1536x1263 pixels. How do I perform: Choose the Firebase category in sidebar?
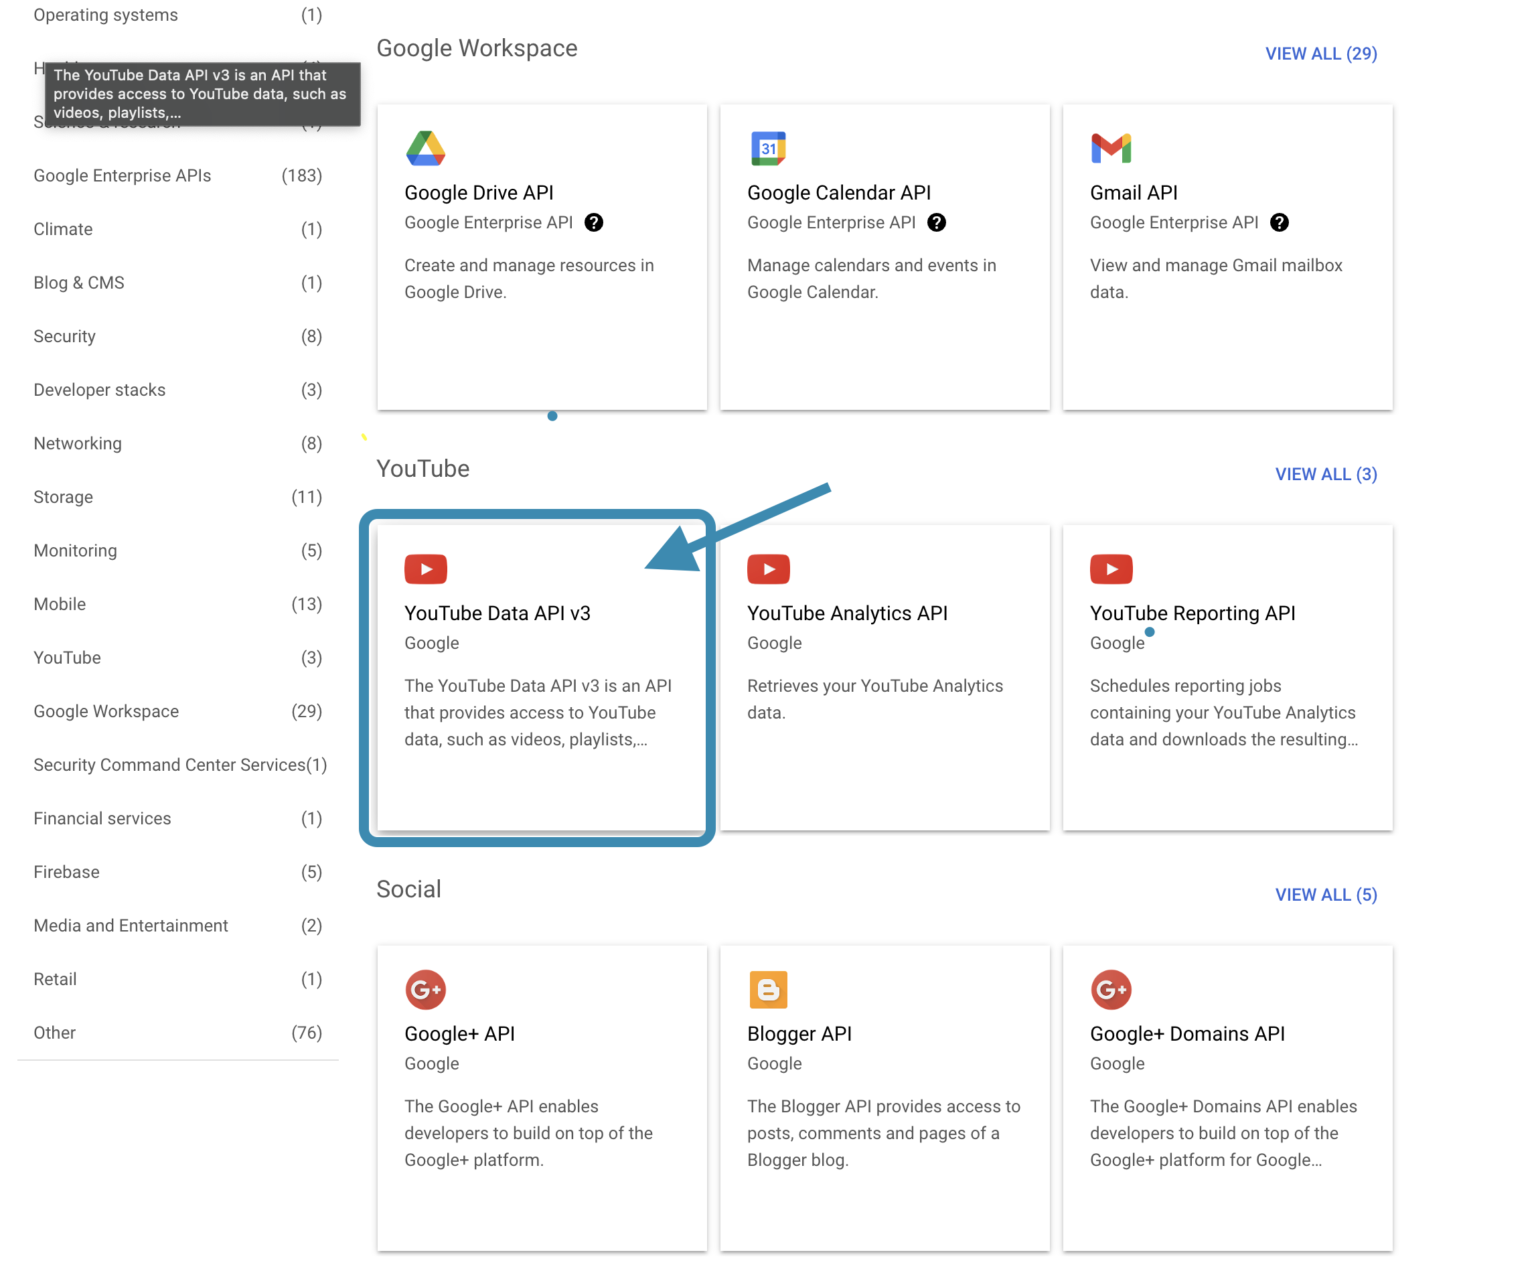[x=67, y=872]
